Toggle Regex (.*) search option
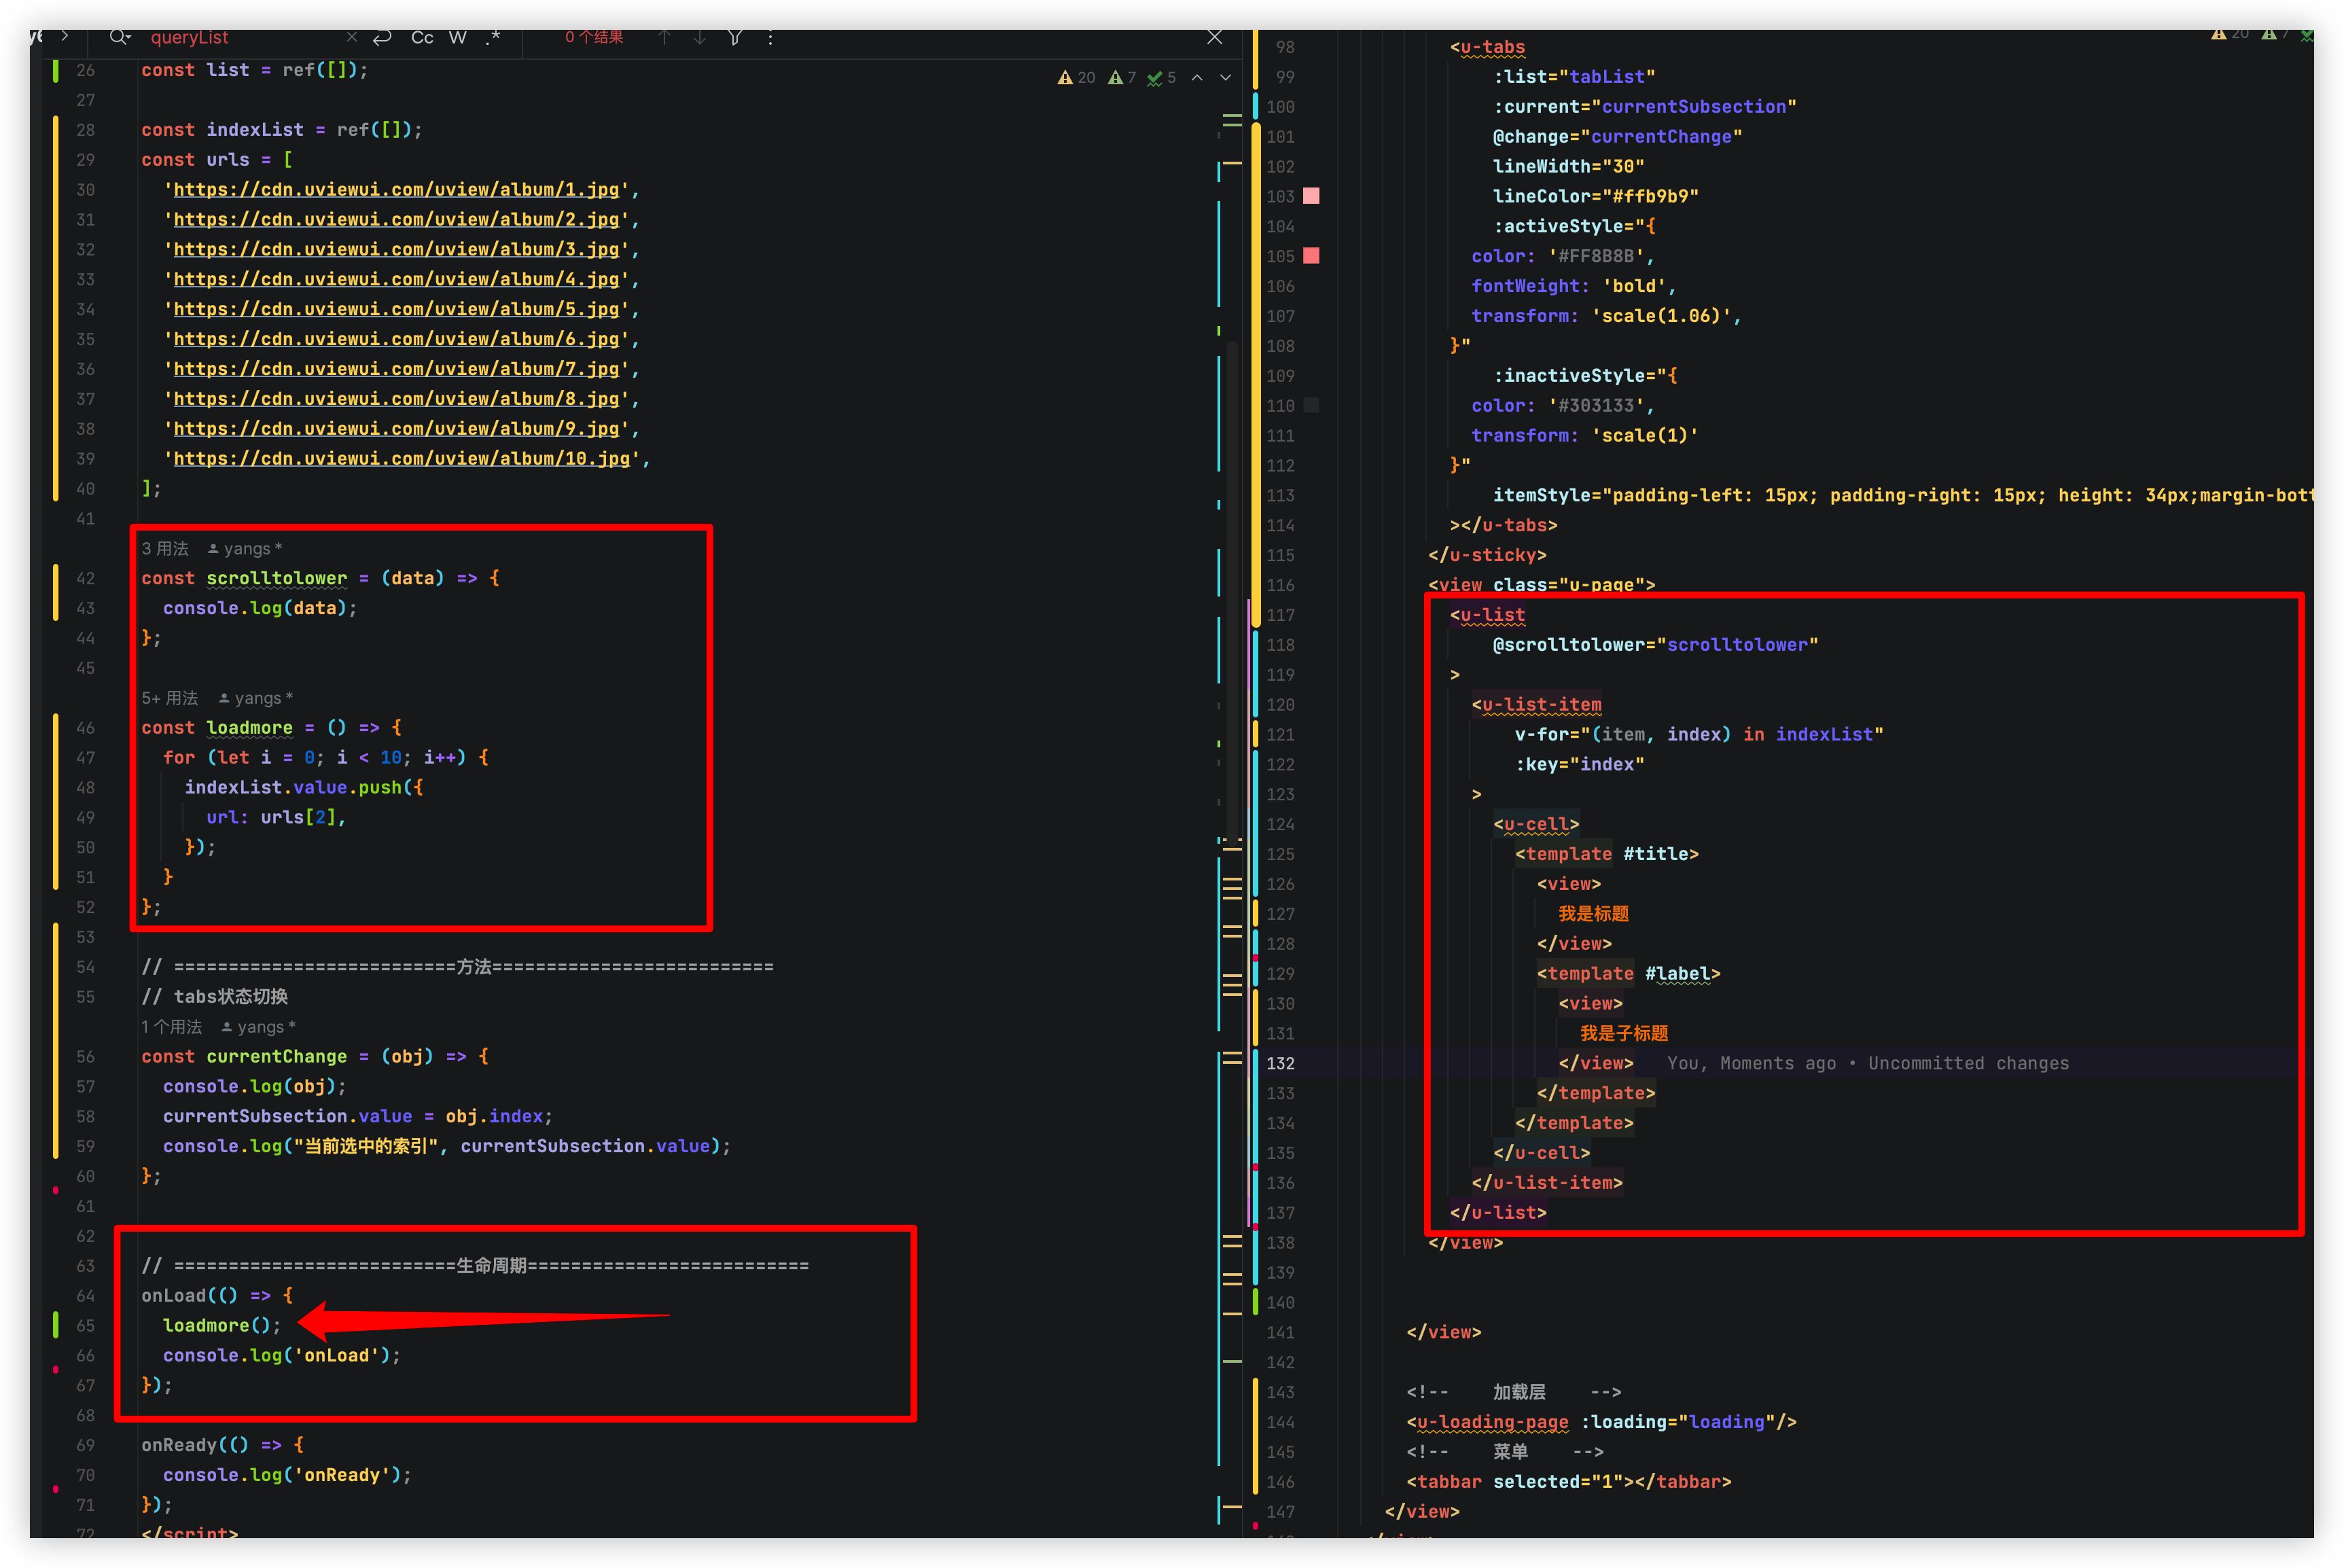2344x1568 pixels. (x=493, y=37)
